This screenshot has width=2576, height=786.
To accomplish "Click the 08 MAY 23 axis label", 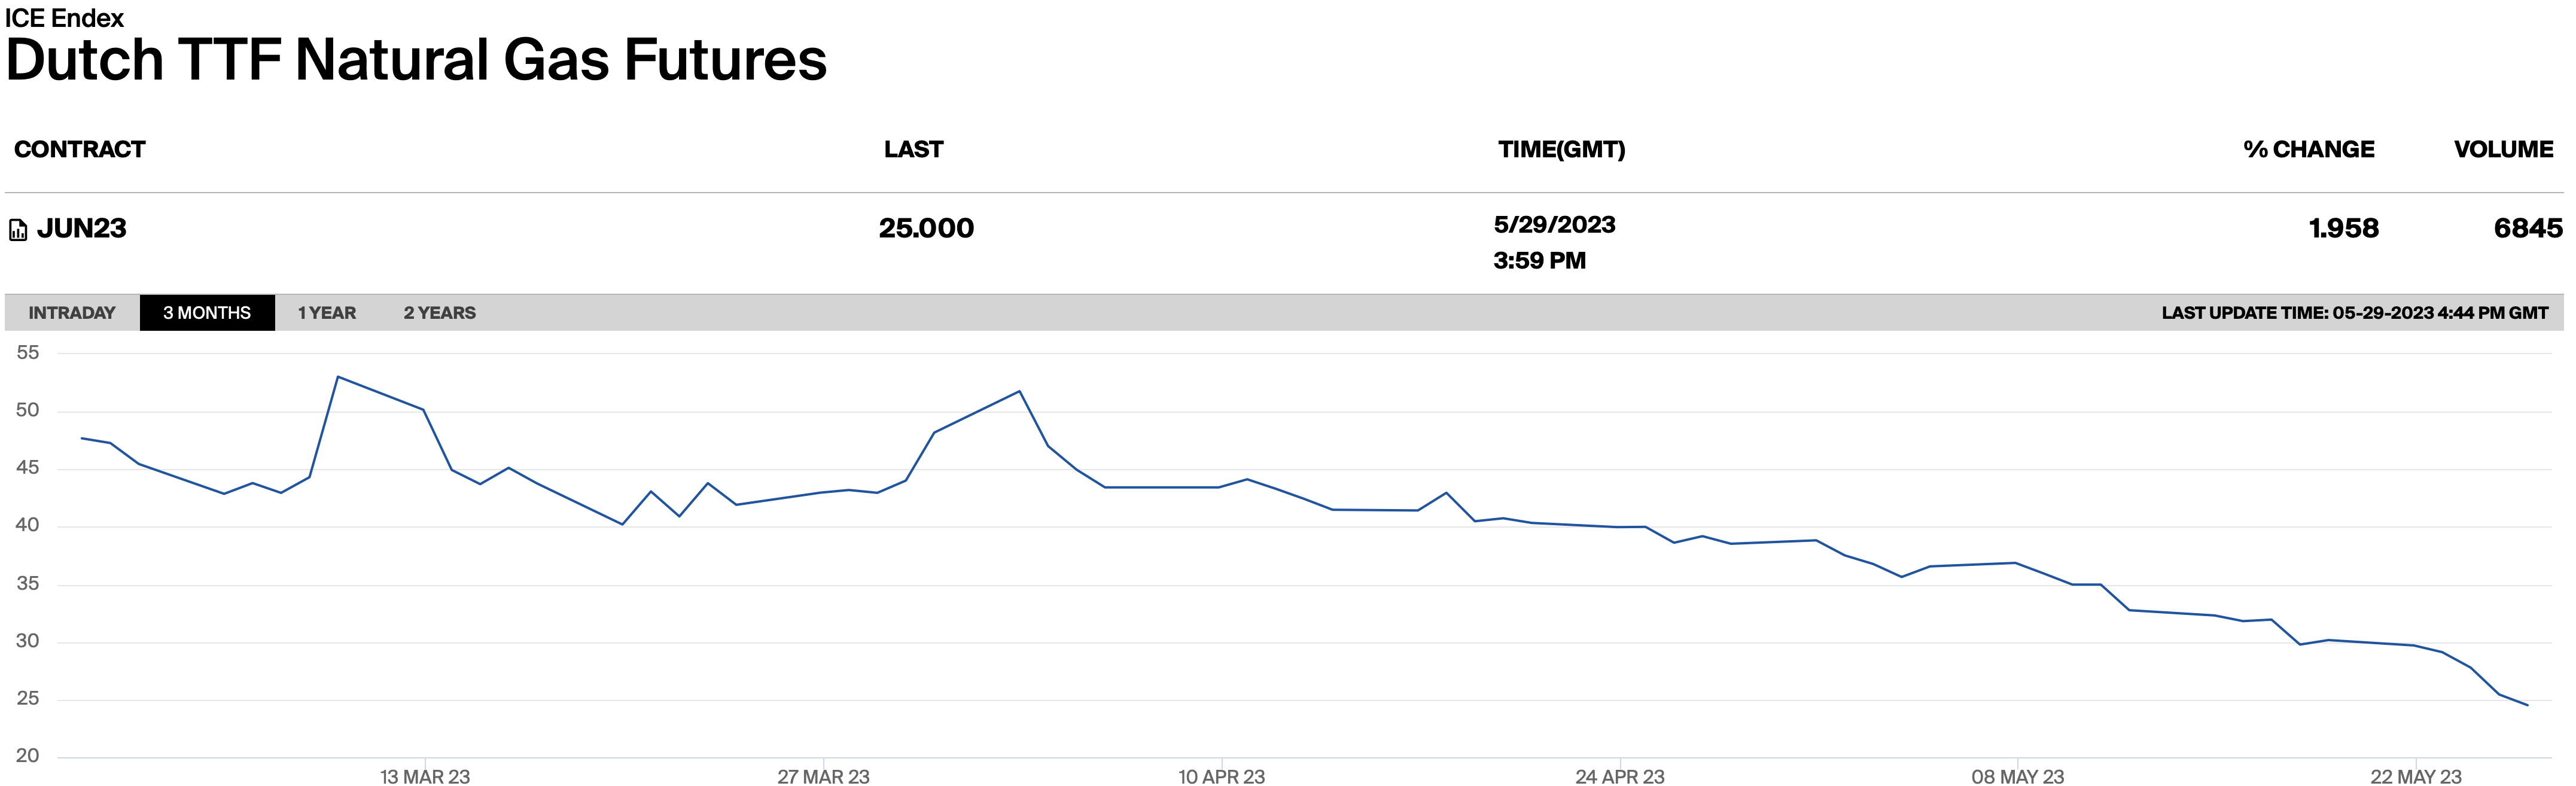I will 2017,776.
